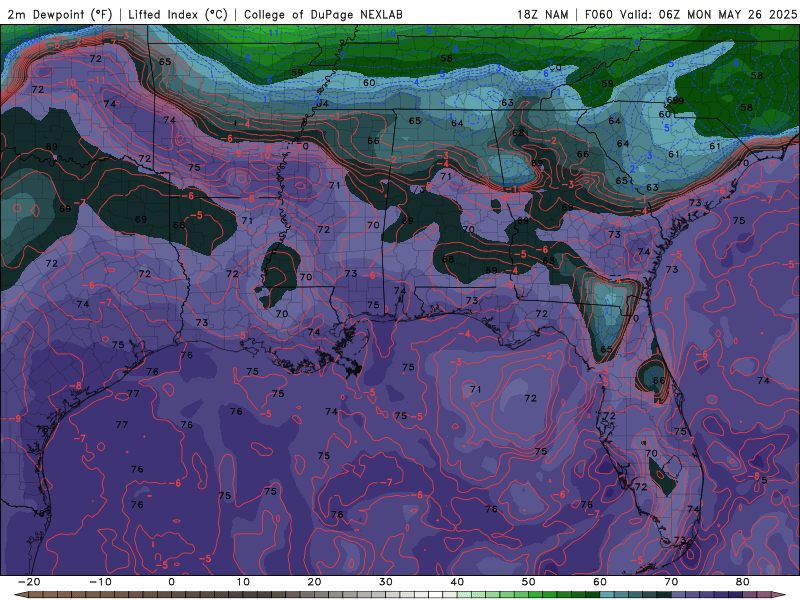Screen dimensions: 800x600
Task: Click the 40 label on the color scale
Action: (457, 582)
